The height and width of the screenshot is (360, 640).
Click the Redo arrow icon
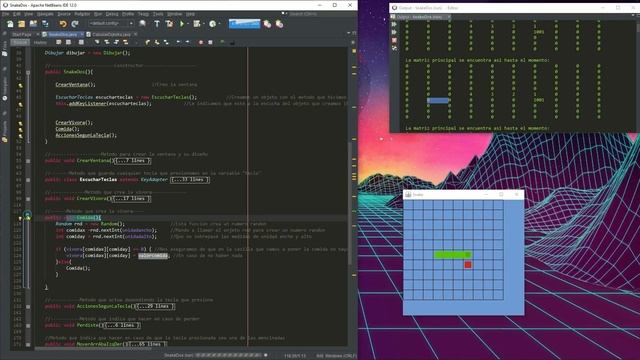(x=75, y=24)
